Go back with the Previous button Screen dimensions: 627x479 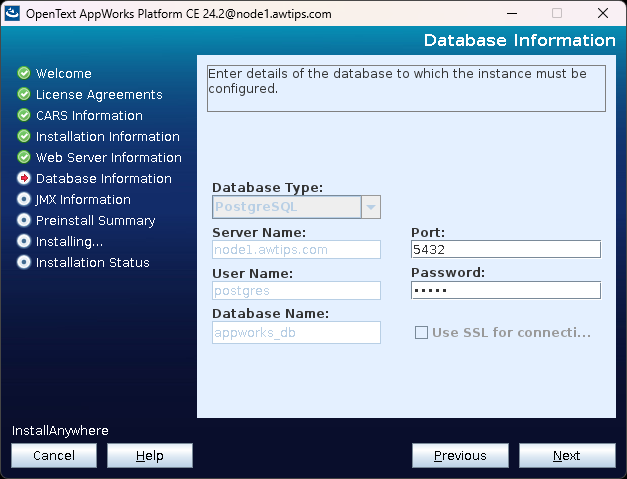point(460,456)
